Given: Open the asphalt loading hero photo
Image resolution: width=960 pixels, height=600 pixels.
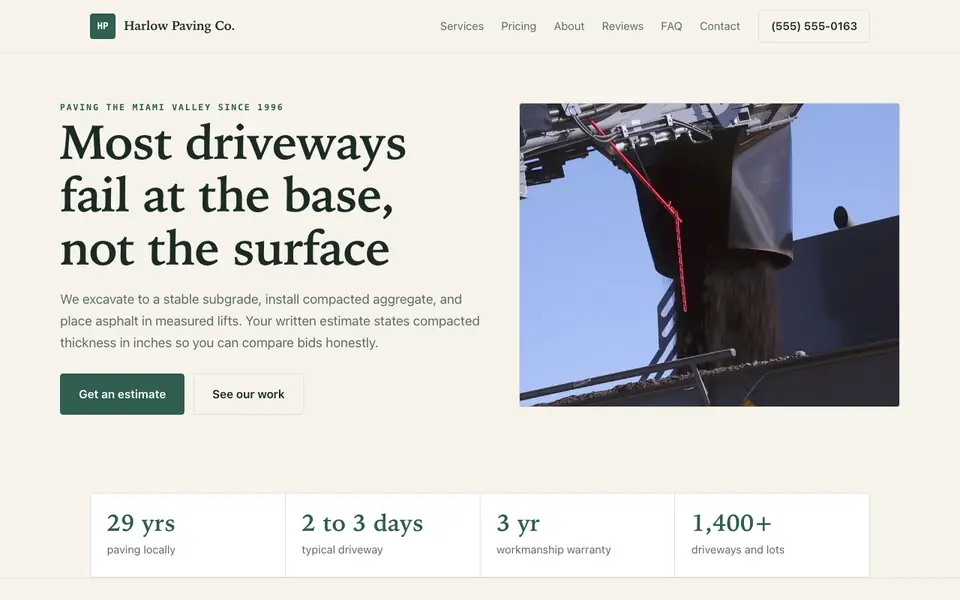Looking at the screenshot, I should pos(709,255).
